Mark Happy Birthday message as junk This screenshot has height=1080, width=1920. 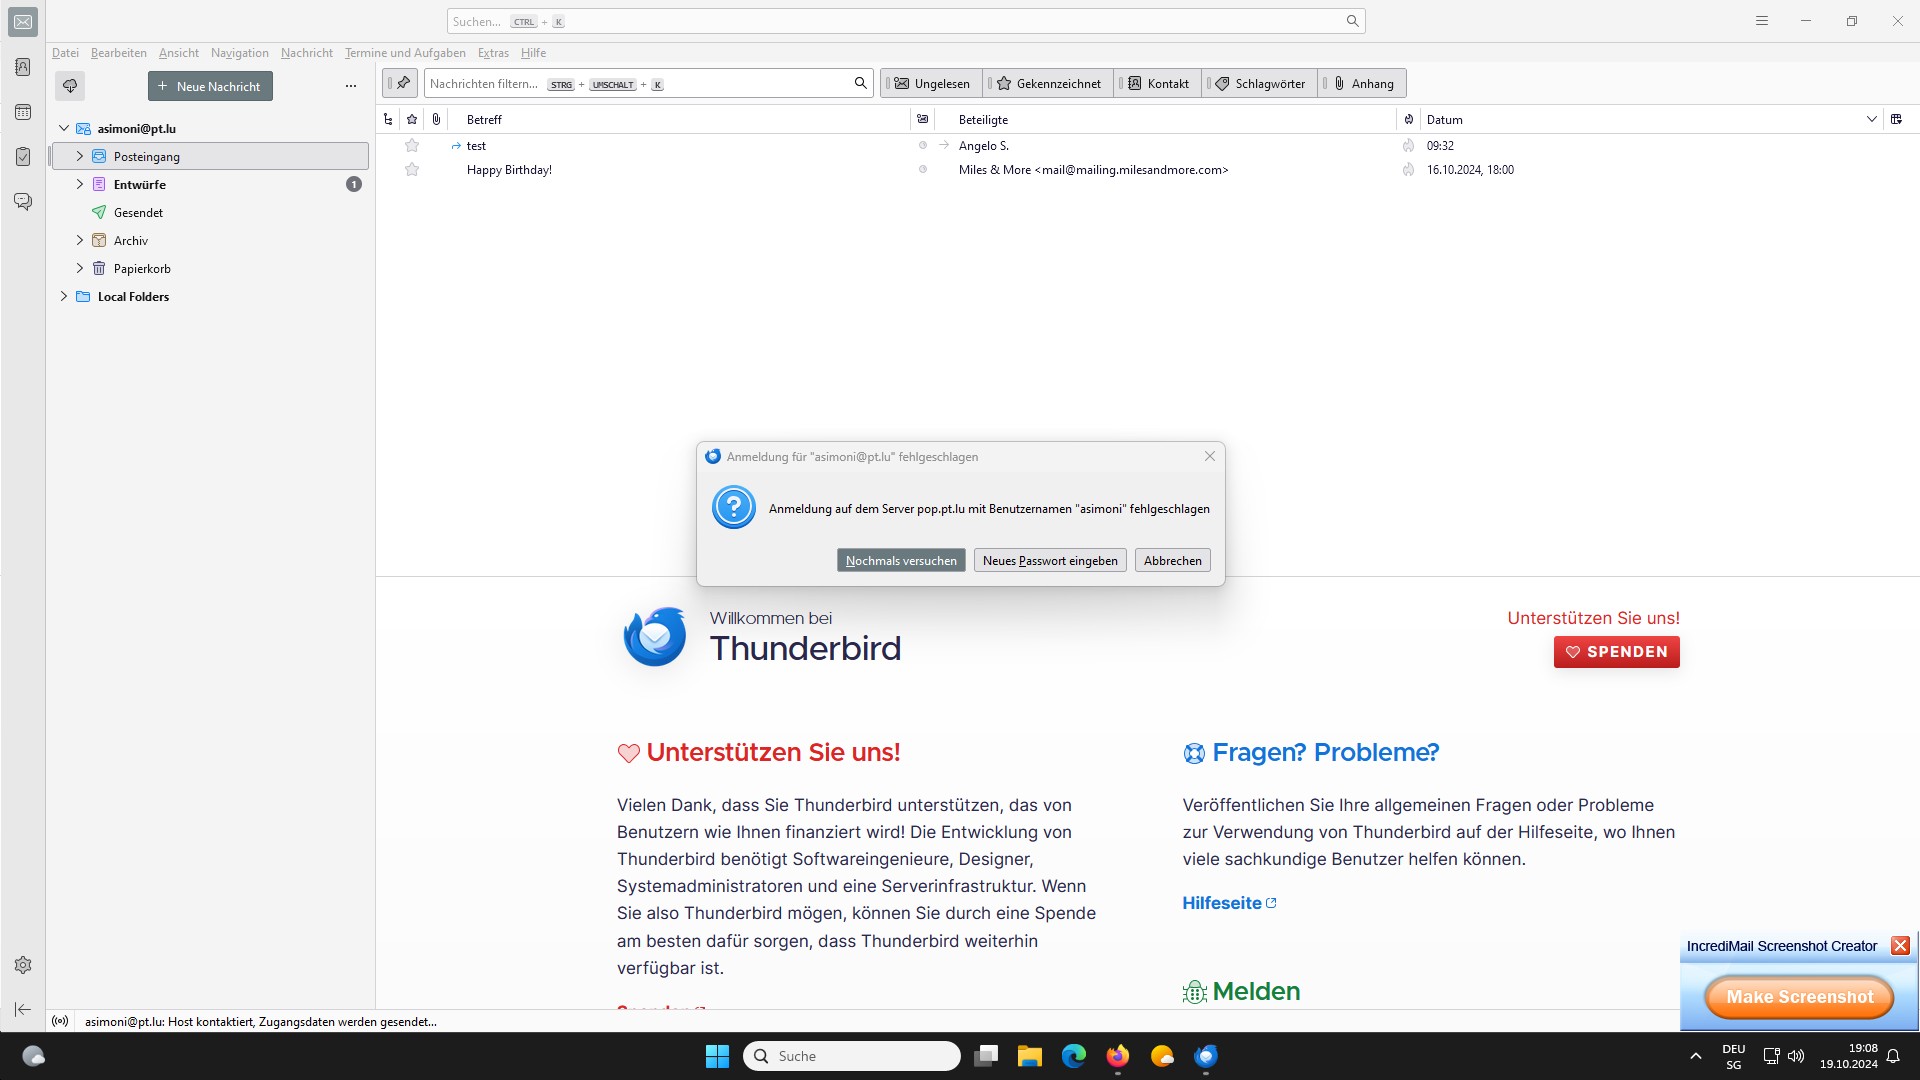1409,170
